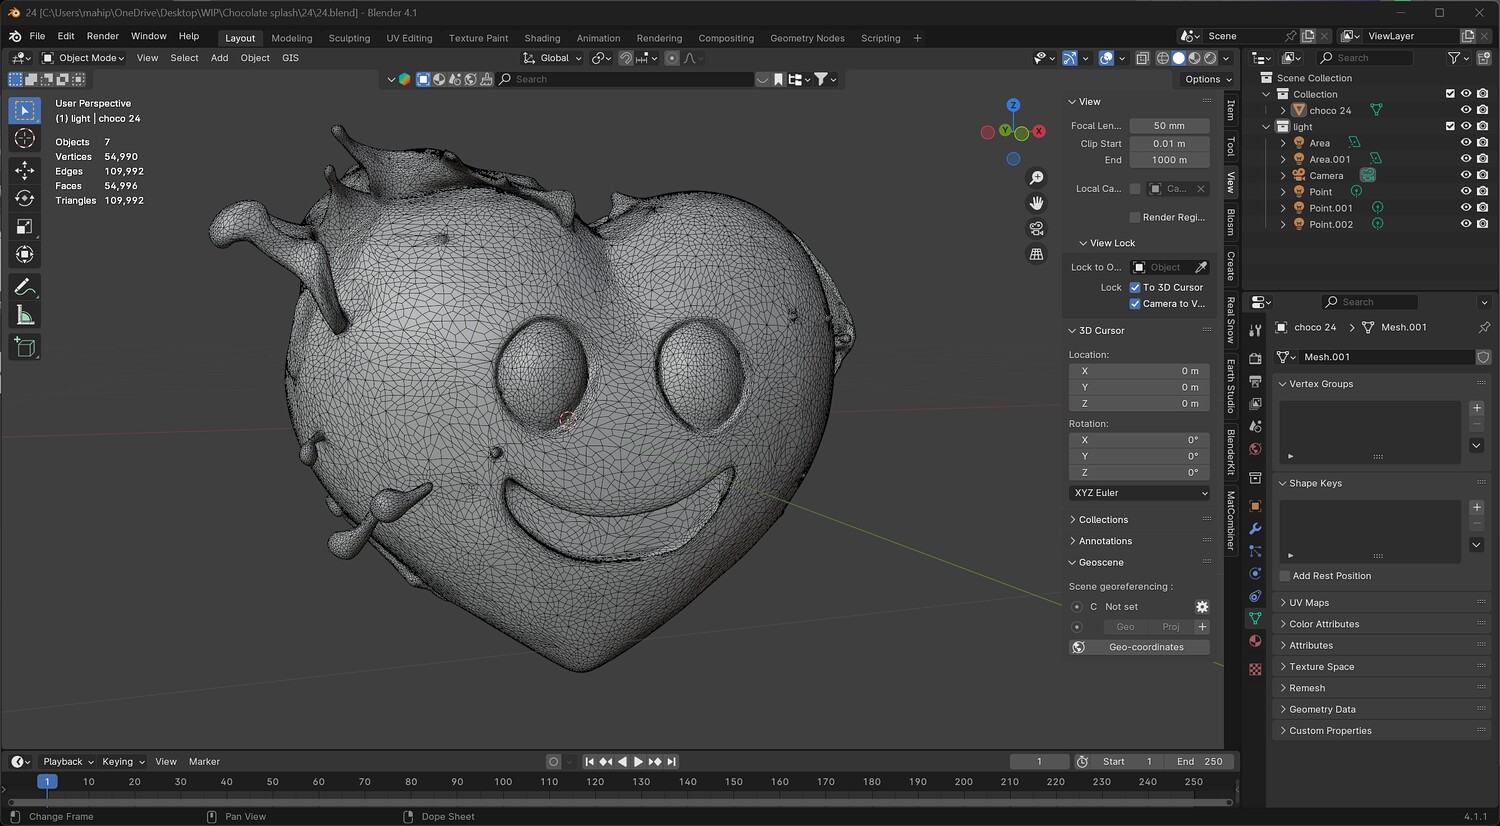The height and width of the screenshot is (826, 1500).
Task: Switch to the Sculpting workspace tab
Action: 349,38
